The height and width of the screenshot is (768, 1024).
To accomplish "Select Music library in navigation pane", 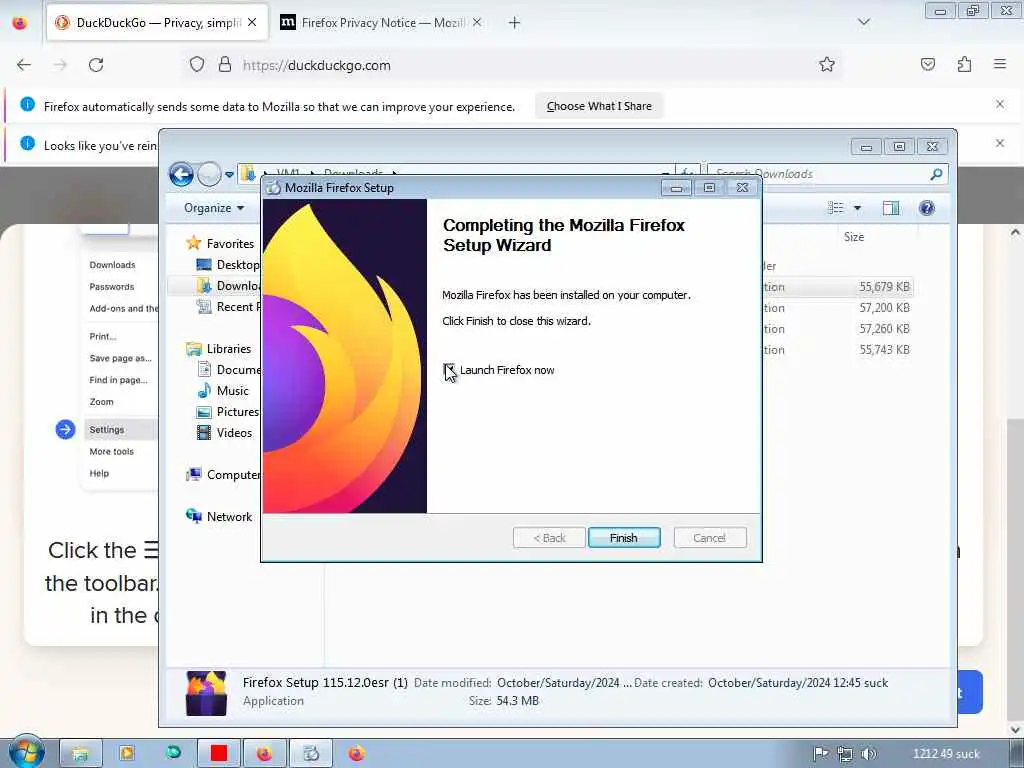I will coord(232,391).
